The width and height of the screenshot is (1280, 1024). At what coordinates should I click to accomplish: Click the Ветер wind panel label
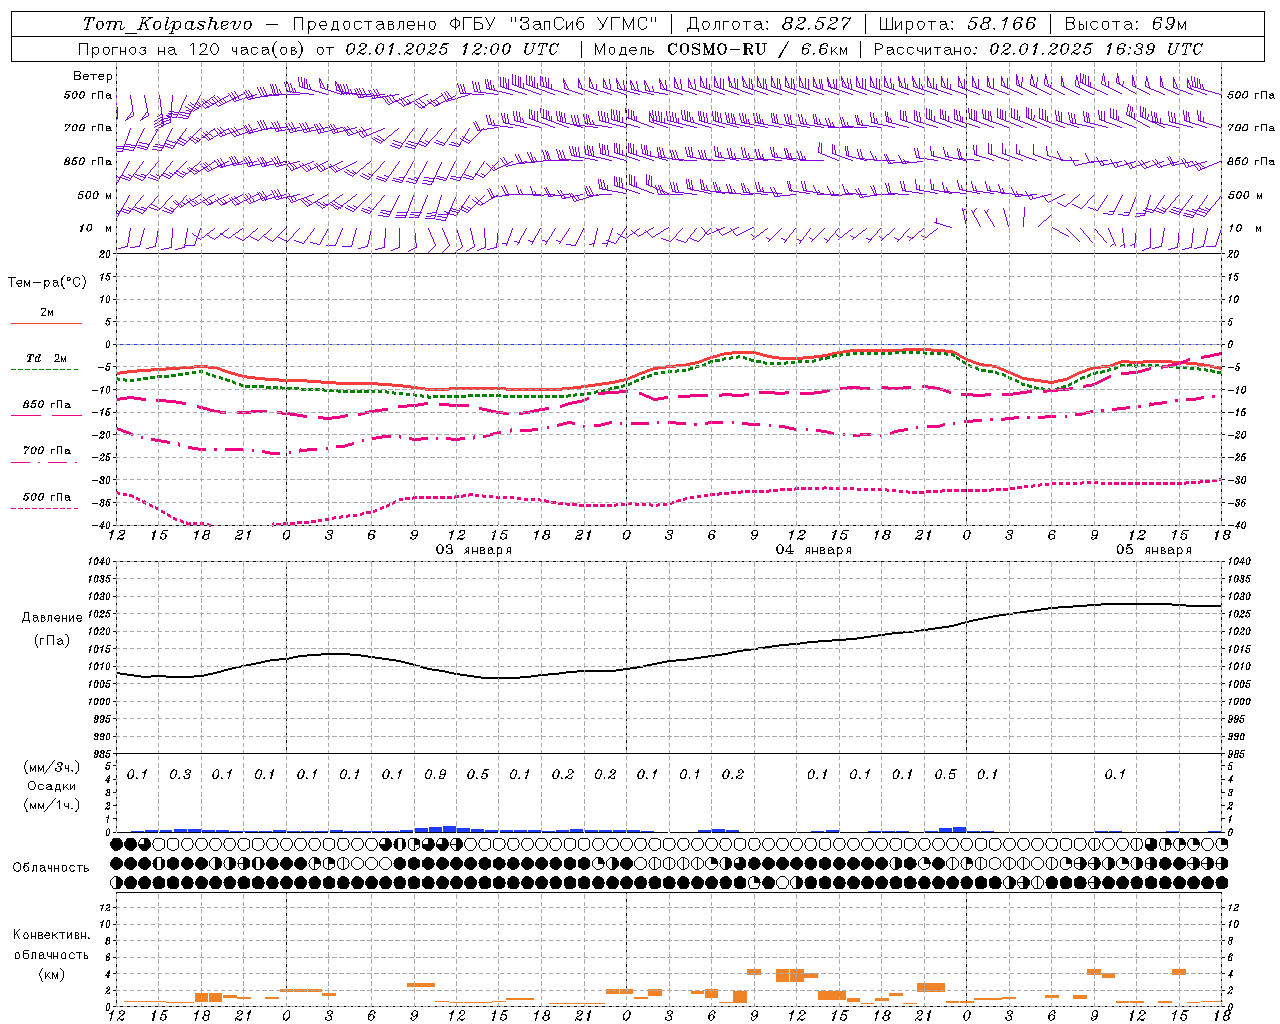point(93,76)
